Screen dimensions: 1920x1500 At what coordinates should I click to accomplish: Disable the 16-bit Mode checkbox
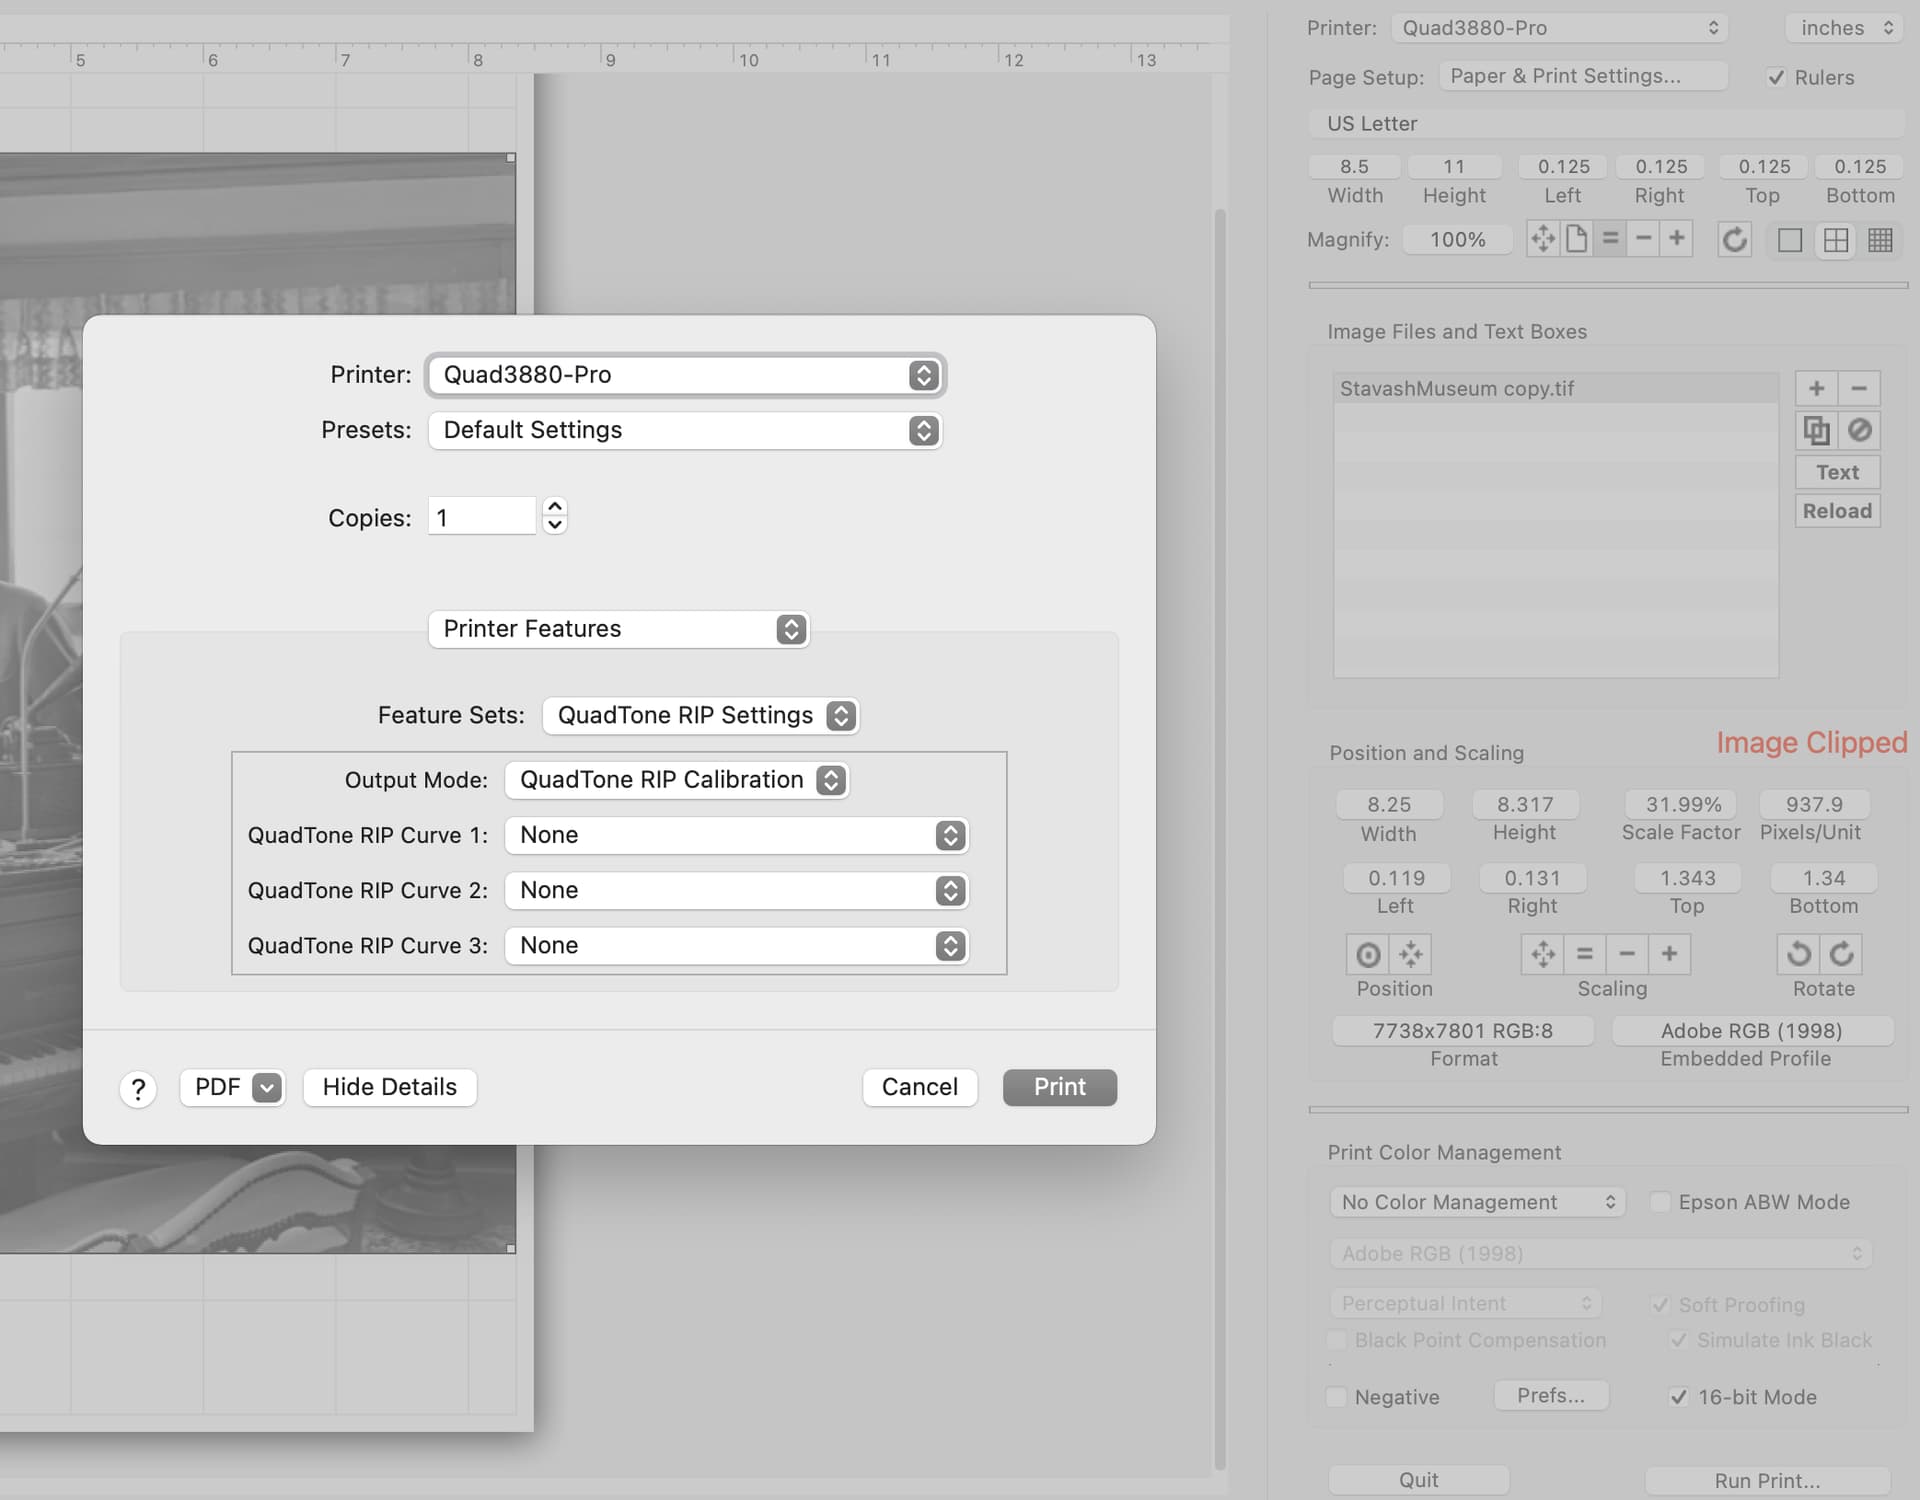(1679, 1397)
